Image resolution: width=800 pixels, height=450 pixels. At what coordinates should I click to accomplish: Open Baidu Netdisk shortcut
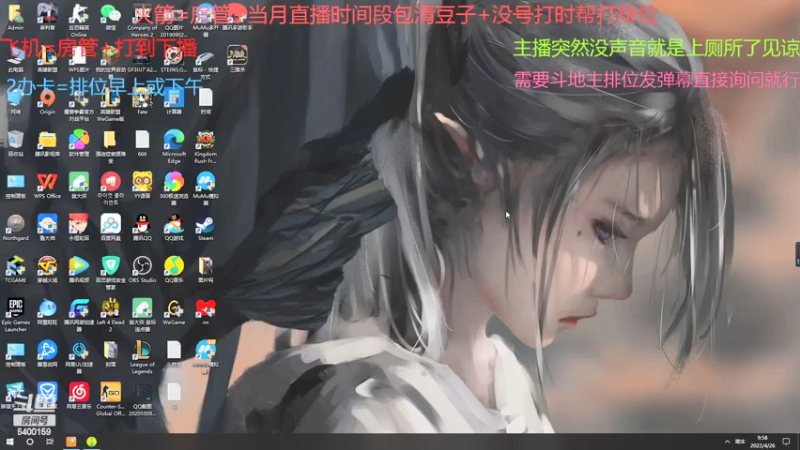tap(111, 227)
